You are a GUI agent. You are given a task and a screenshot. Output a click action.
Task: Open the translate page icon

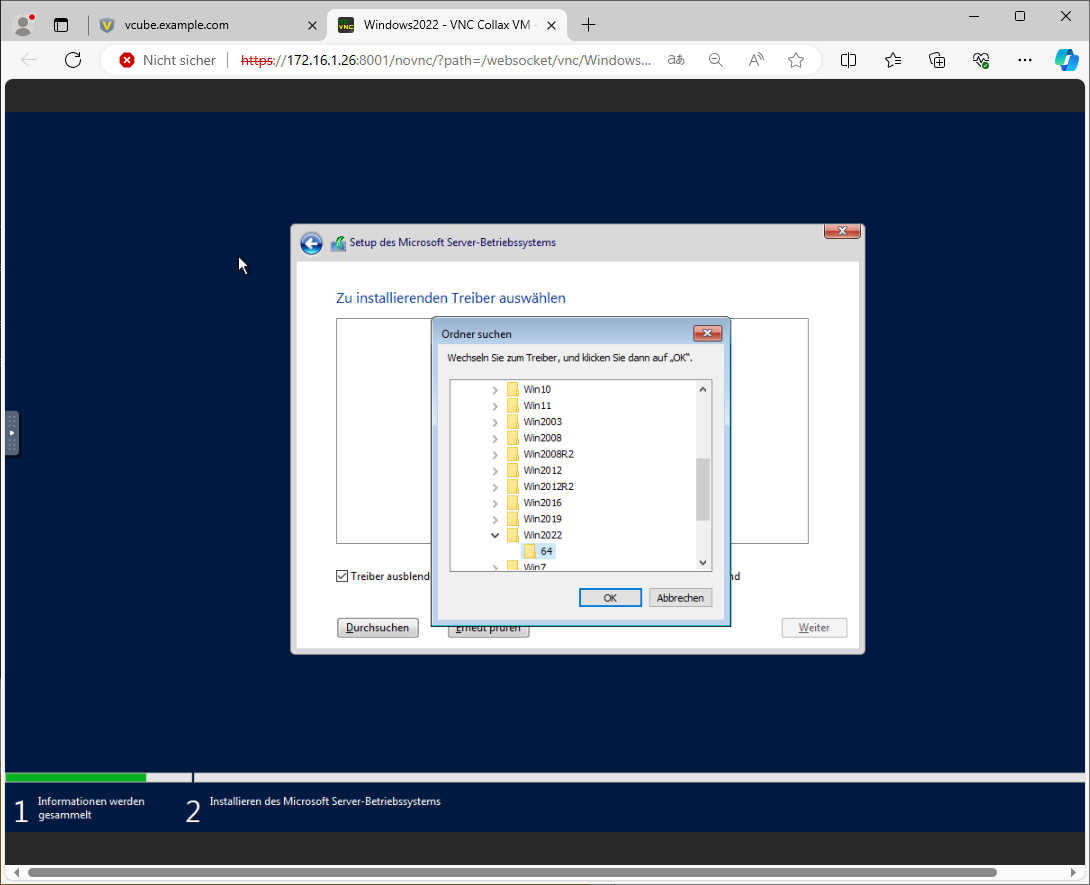676,60
